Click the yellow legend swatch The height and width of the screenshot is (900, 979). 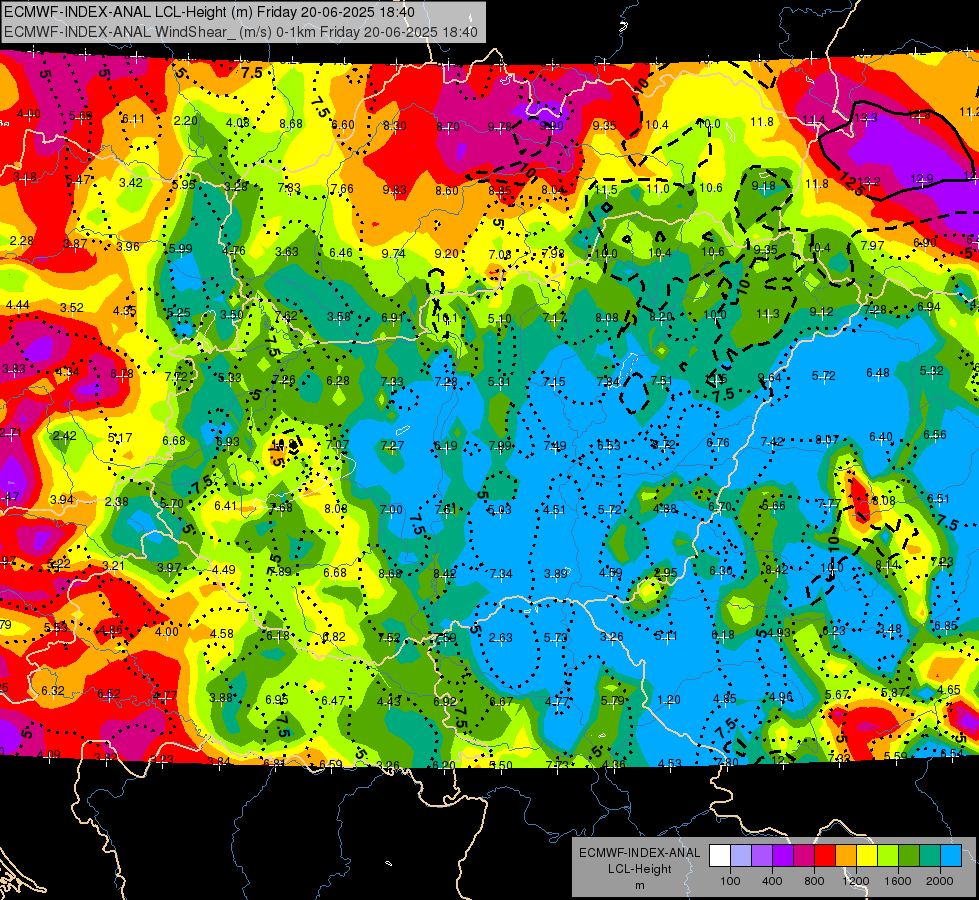click(867, 856)
